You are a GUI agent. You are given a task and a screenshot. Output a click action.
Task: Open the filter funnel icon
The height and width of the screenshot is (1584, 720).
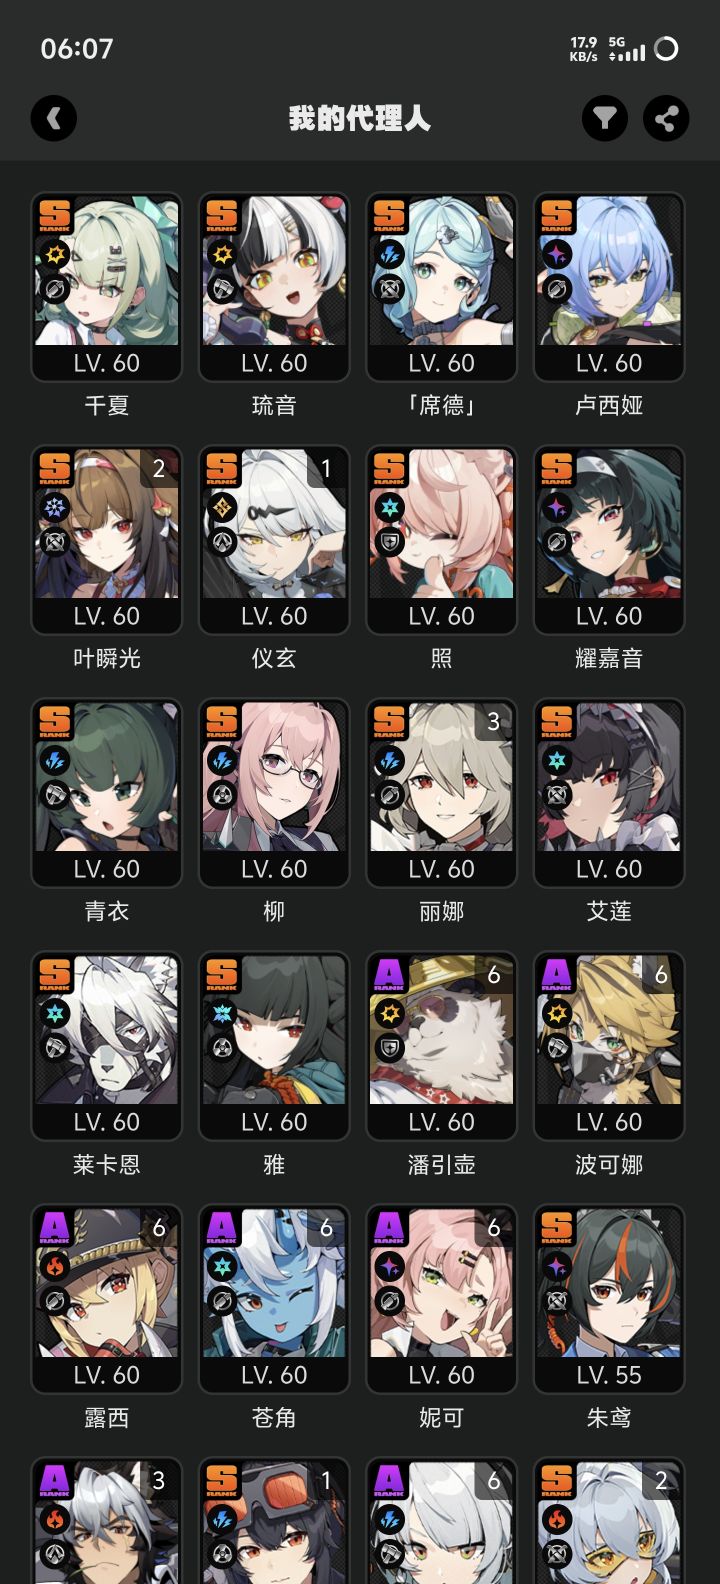click(x=604, y=119)
